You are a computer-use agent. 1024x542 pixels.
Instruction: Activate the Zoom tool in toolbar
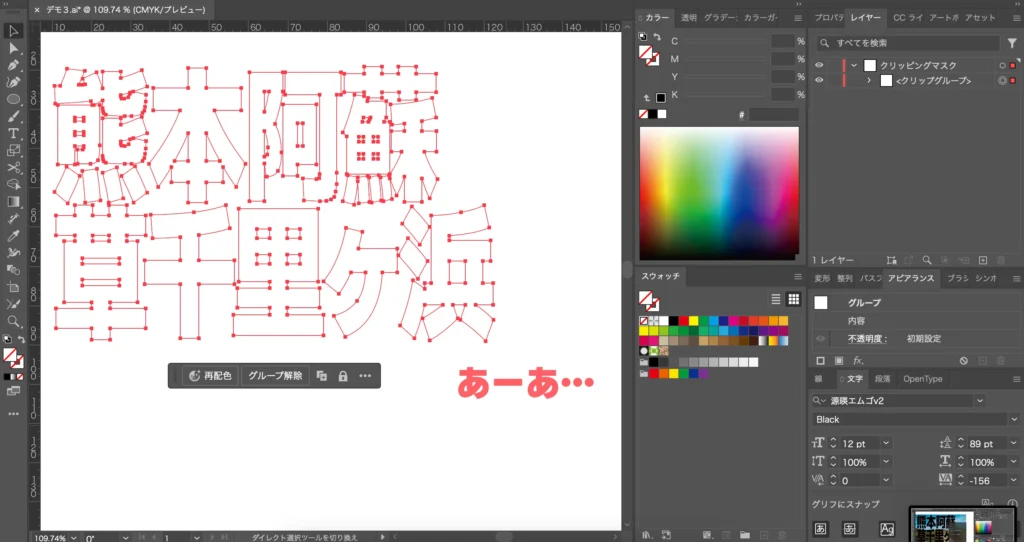pos(14,321)
